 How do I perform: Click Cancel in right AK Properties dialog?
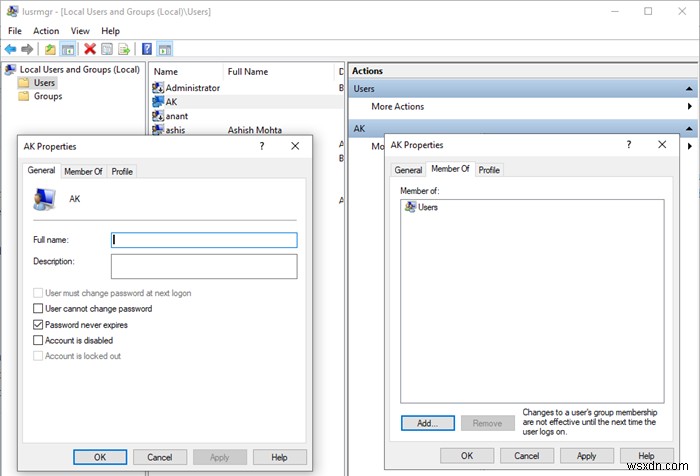[527, 456]
